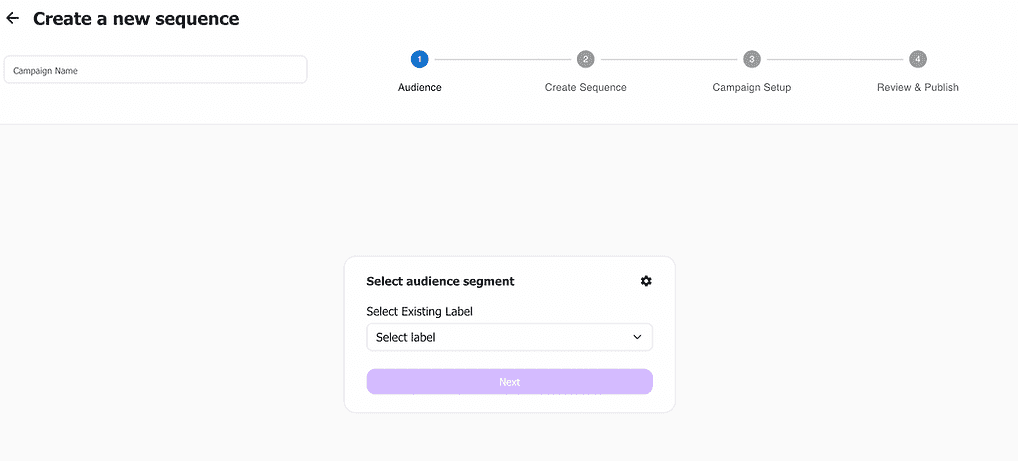Click the 'Create a new sequence' heading
The width and height of the screenshot is (1018, 461).
click(x=136, y=19)
